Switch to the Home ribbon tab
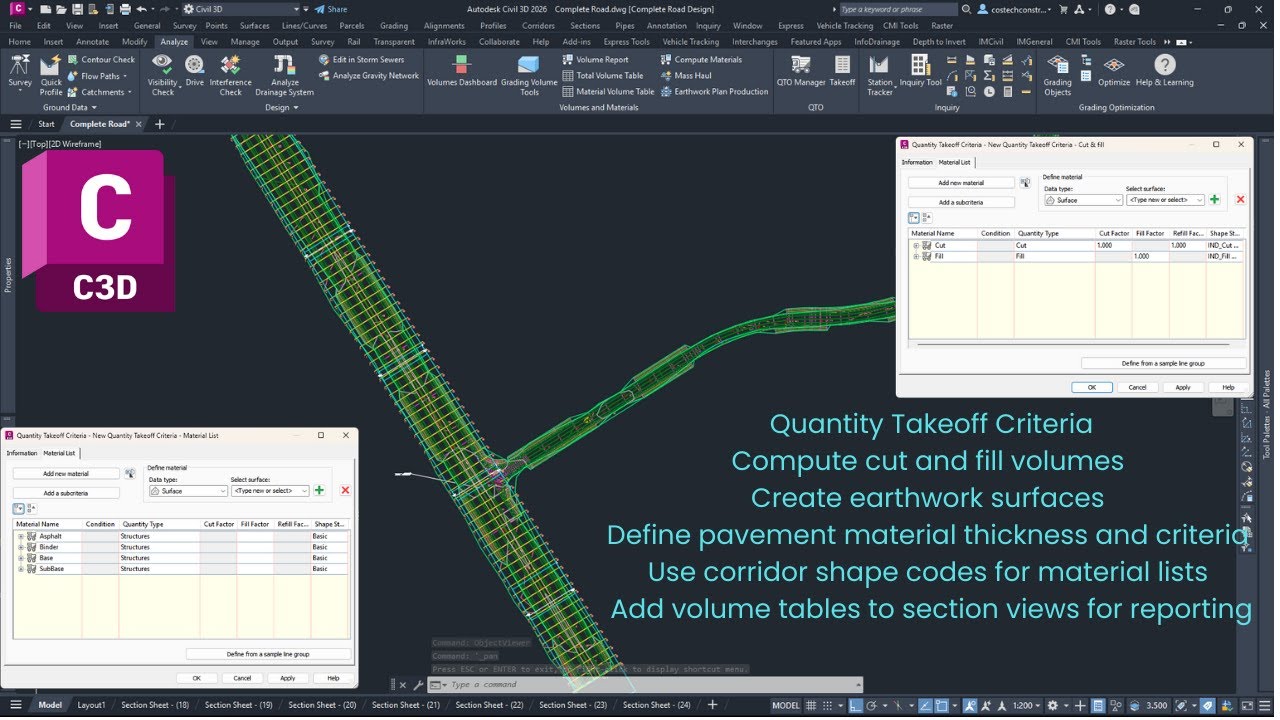The image size is (1280, 720). (19, 42)
